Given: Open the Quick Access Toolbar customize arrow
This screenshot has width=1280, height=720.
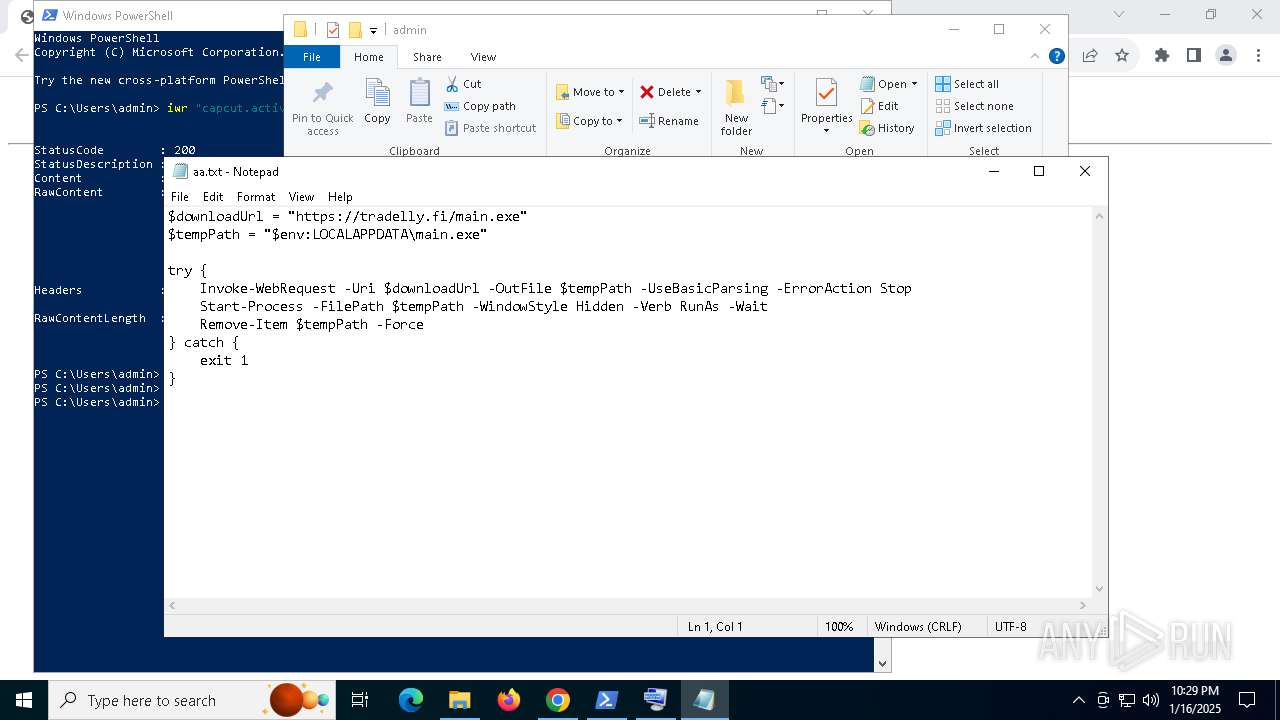Looking at the screenshot, I should tap(373, 30).
